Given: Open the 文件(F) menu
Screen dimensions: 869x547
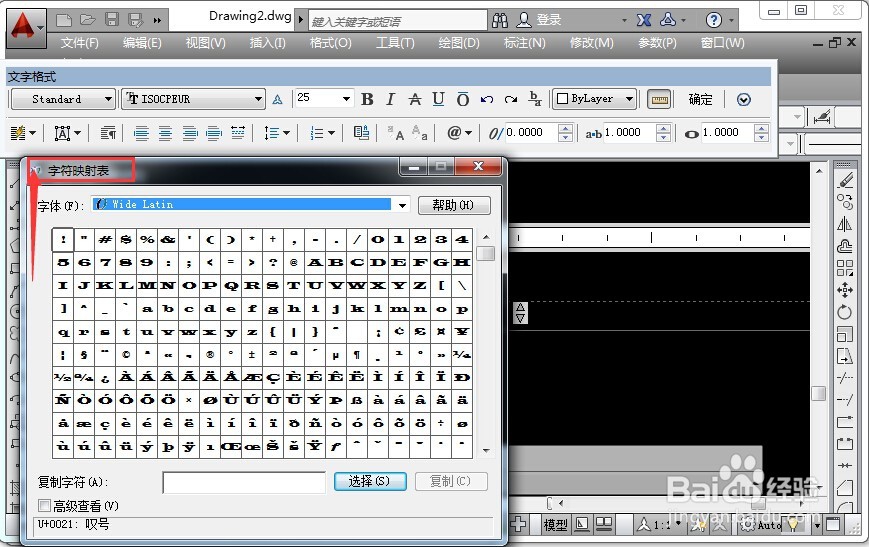Looking at the screenshot, I should 79,43.
